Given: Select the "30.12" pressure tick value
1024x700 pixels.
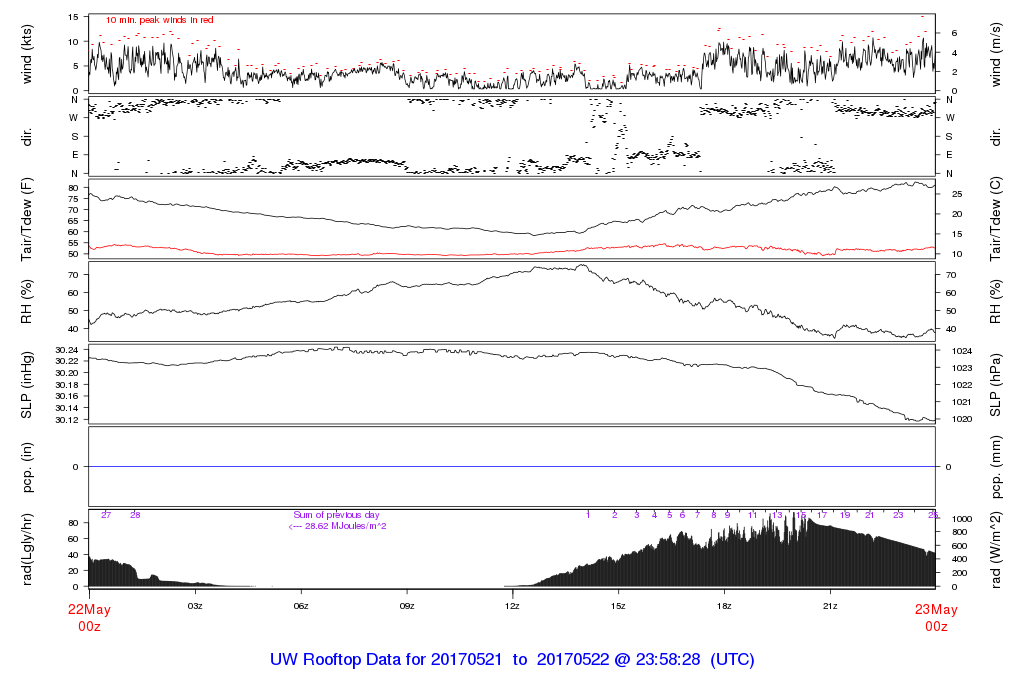Looking at the screenshot, I should 67,420.
